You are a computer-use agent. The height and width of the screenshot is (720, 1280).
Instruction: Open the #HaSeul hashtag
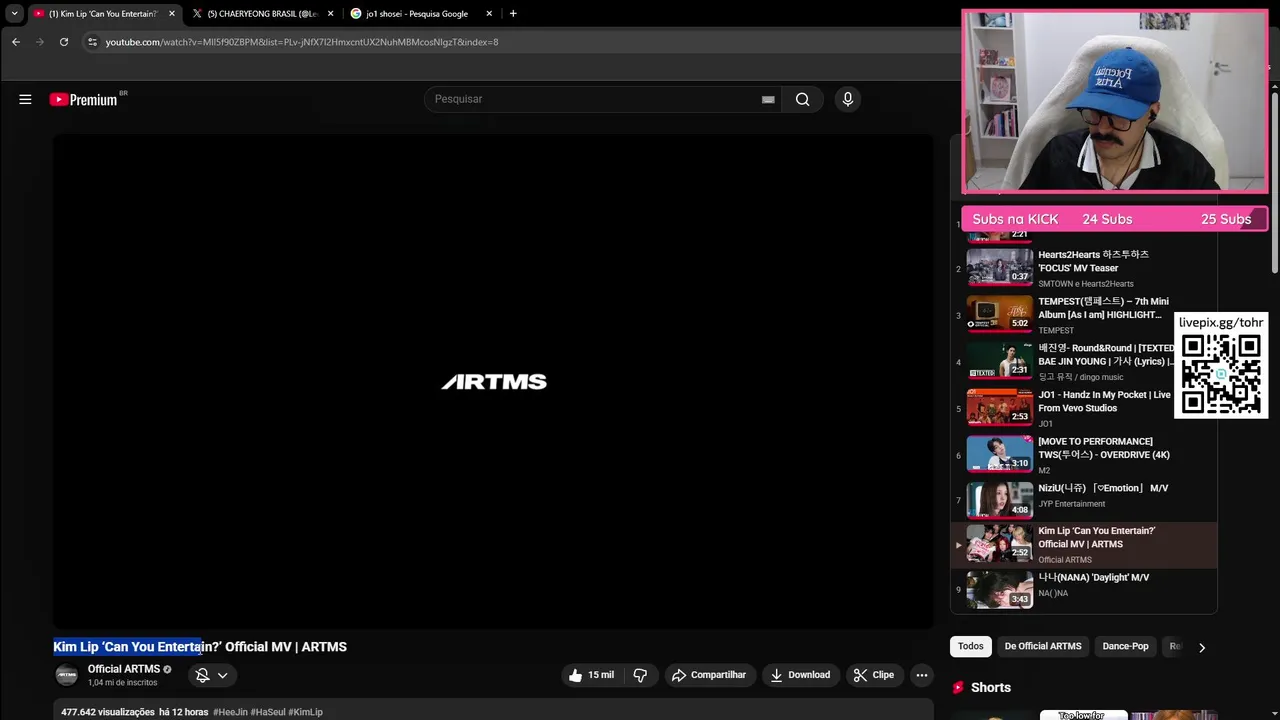point(268,712)
